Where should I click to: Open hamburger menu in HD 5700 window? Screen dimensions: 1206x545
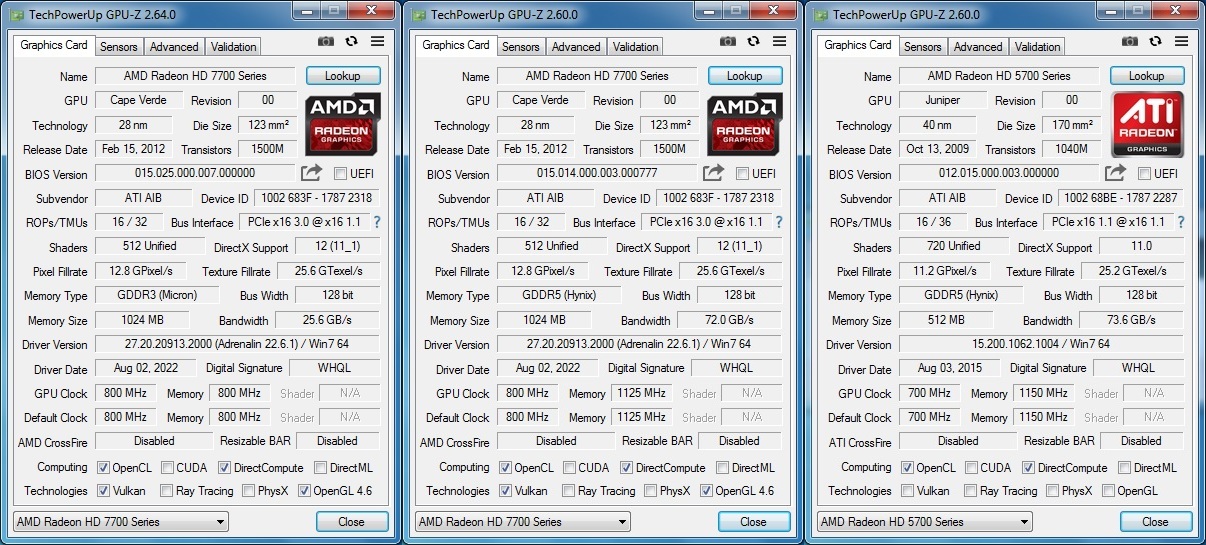[x=1181, y=41]
